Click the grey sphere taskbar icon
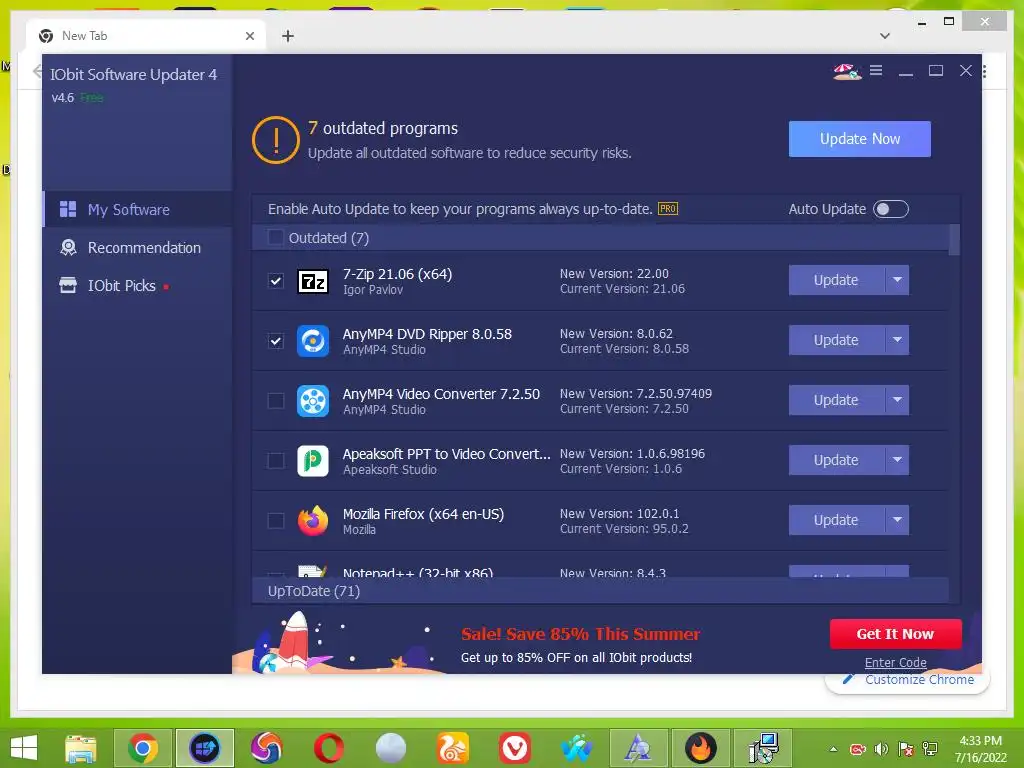This screenshot has width=1024, height=768. (391, 748)
